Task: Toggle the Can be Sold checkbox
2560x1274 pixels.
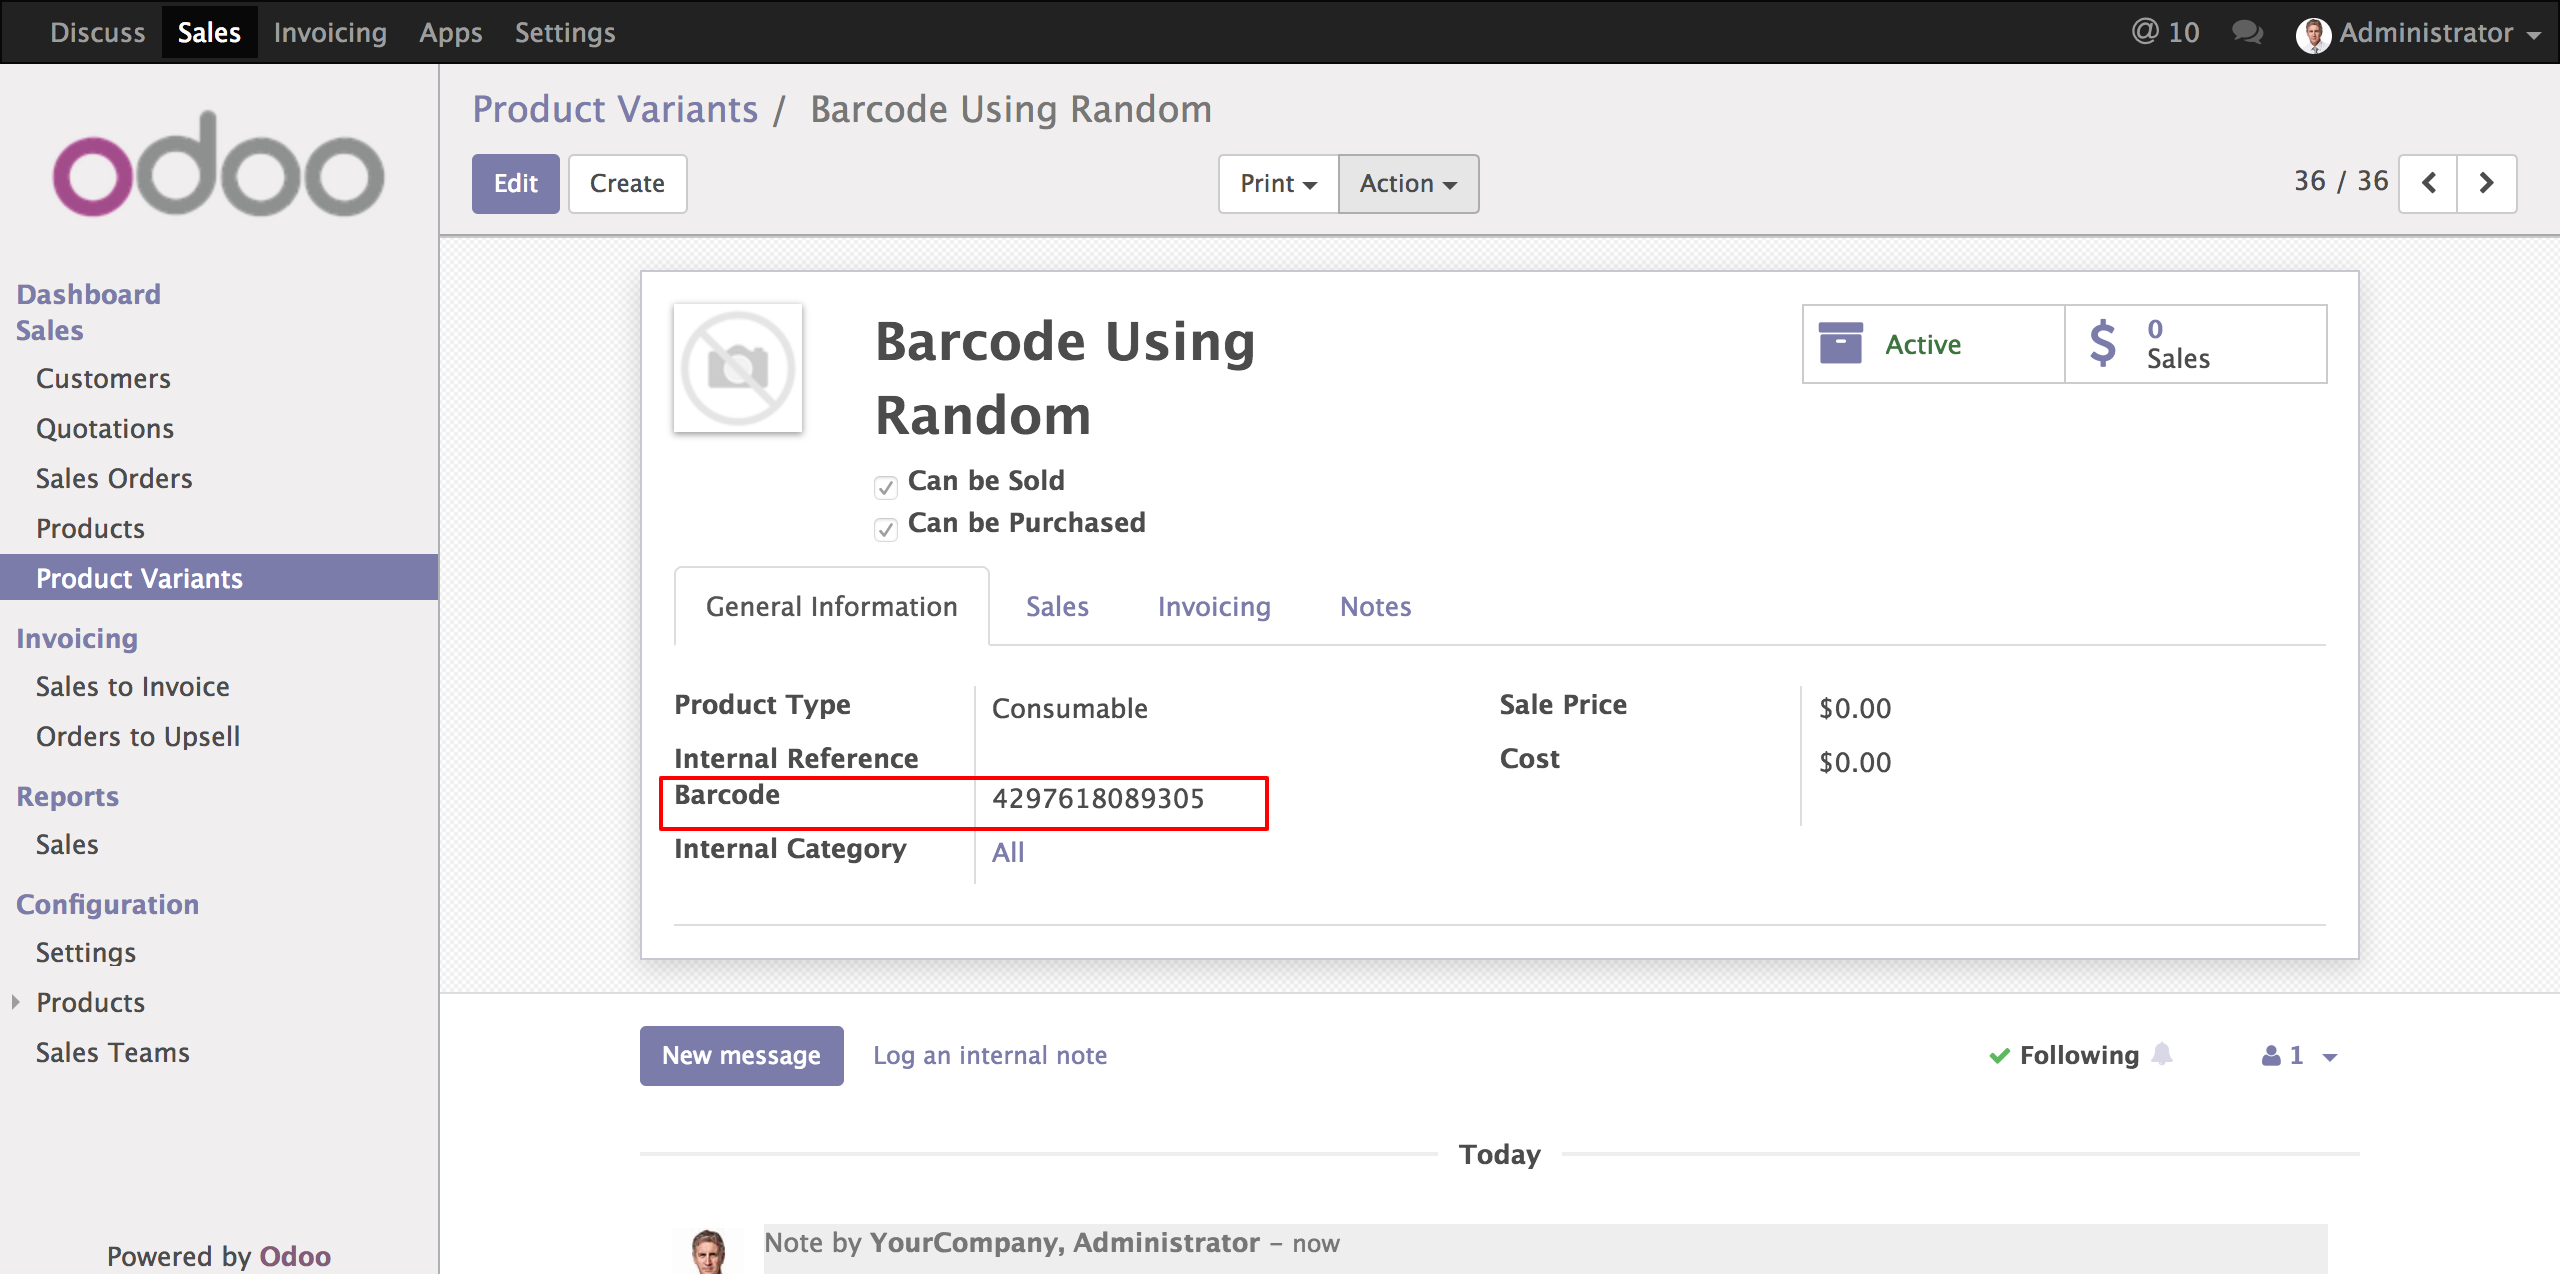Action: pos(885,487)
